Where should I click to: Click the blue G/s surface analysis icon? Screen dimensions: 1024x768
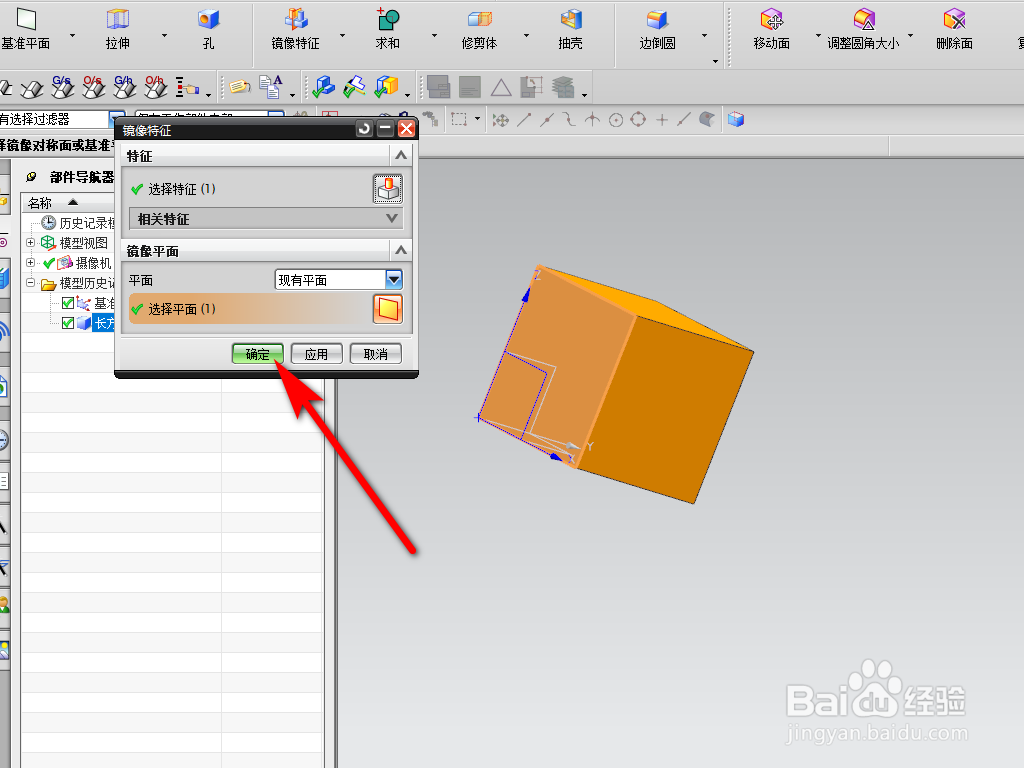(x=63, y=86)
